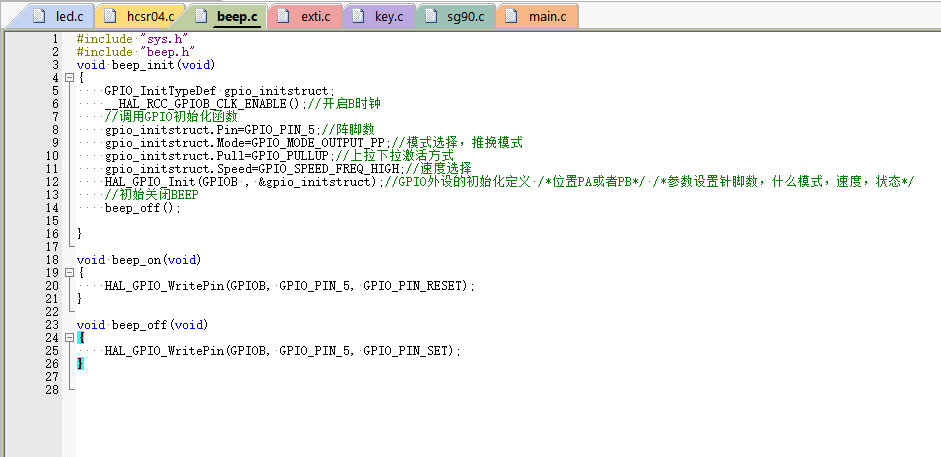The height and width of the screenshot is (457, 941).
Task: Open the key.c tab
Action: [378, 16]
